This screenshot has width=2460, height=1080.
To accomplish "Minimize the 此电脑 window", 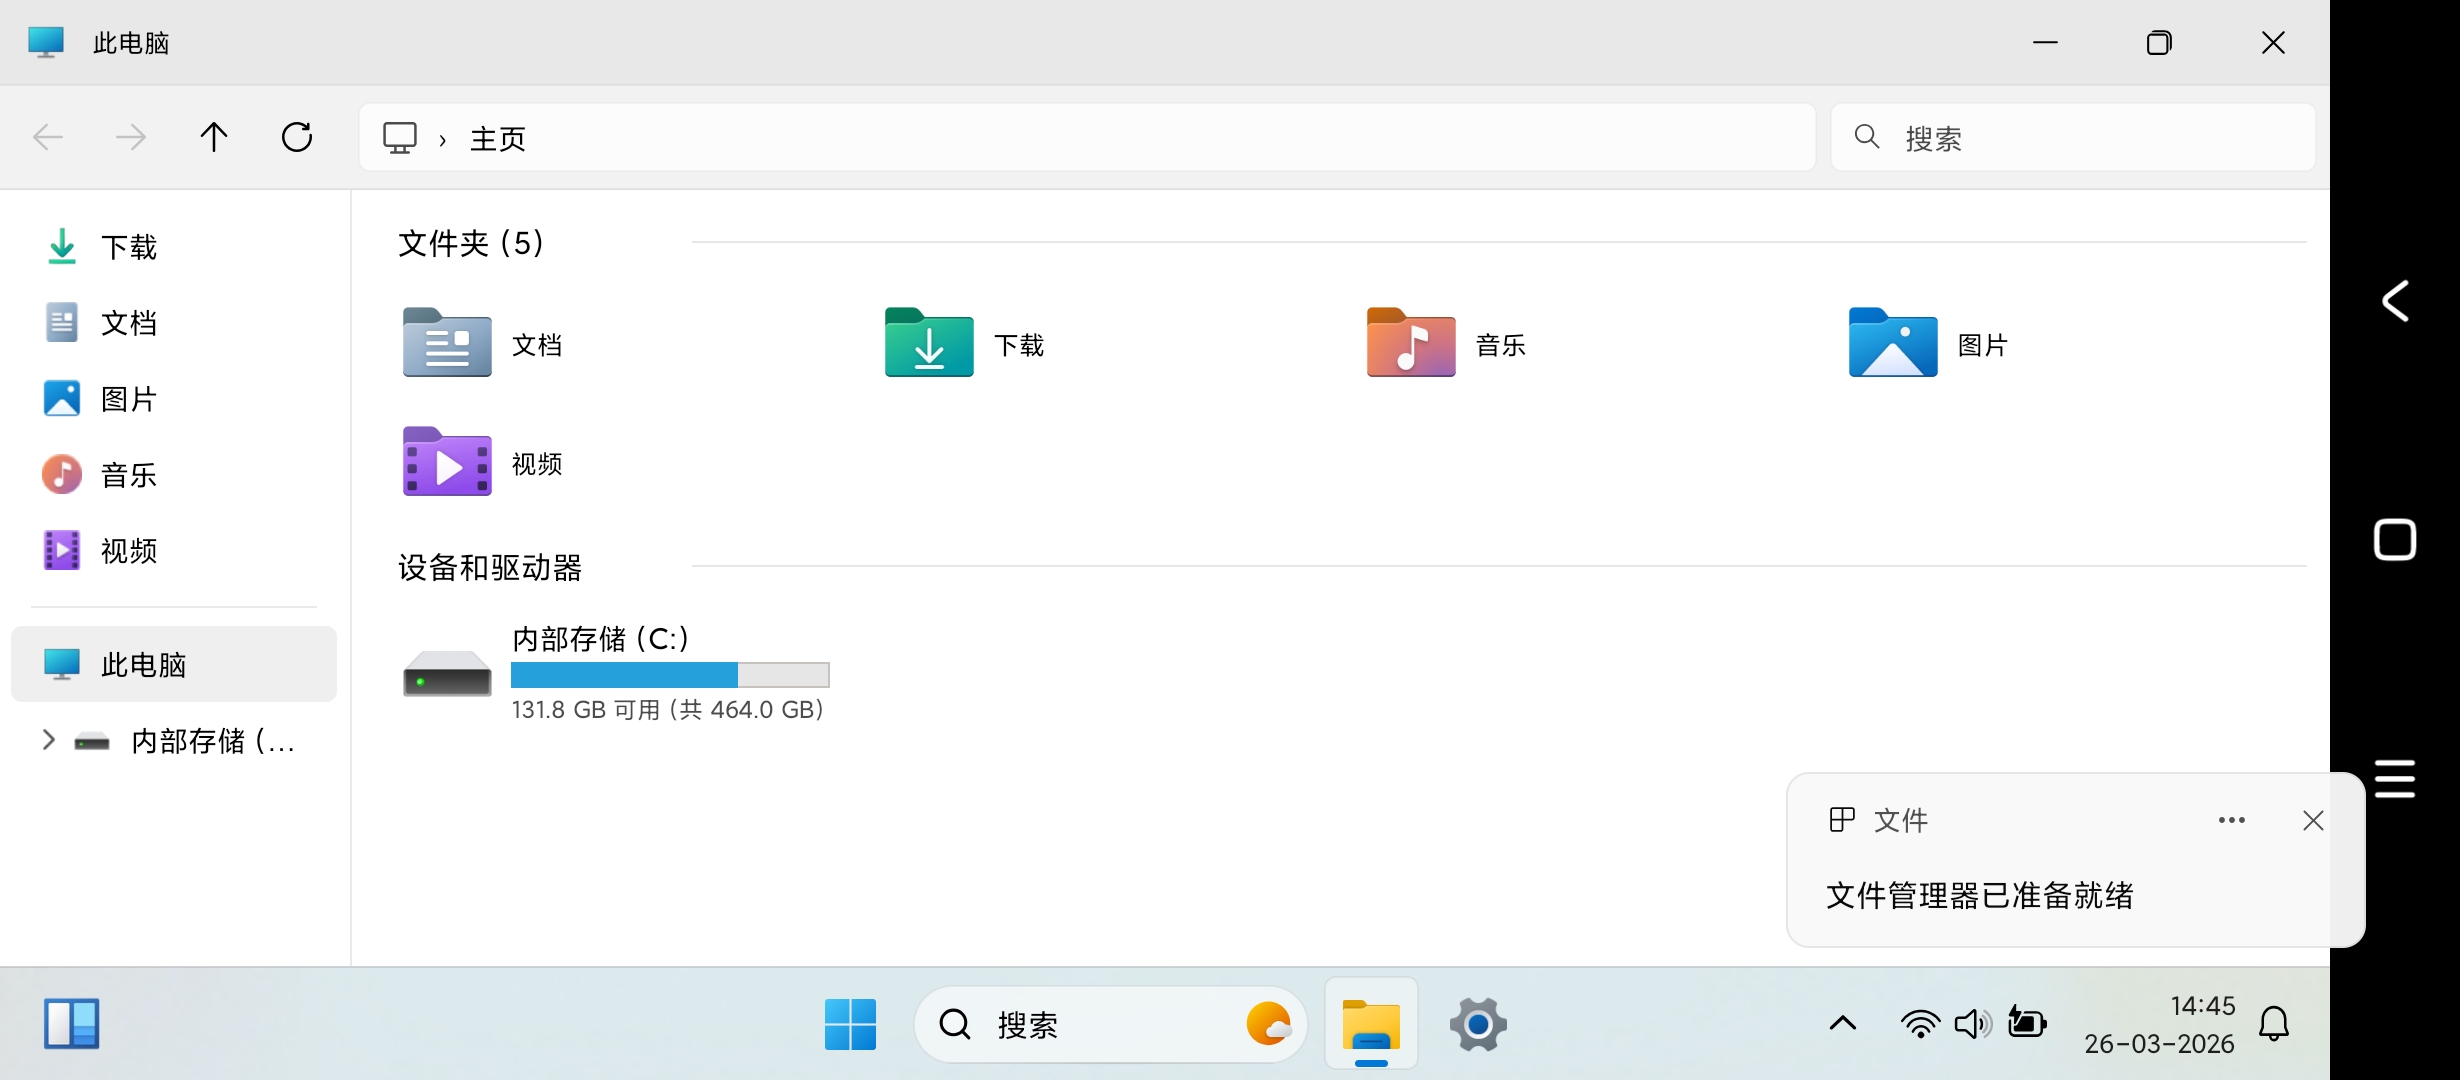I will pos(2045,42).
